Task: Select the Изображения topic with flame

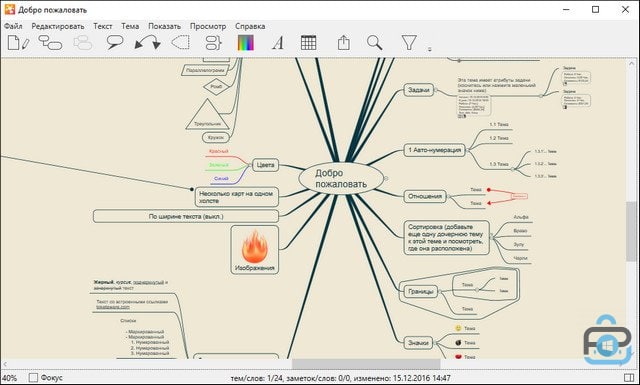Action: pyautogui.click(x=255, y=249)
